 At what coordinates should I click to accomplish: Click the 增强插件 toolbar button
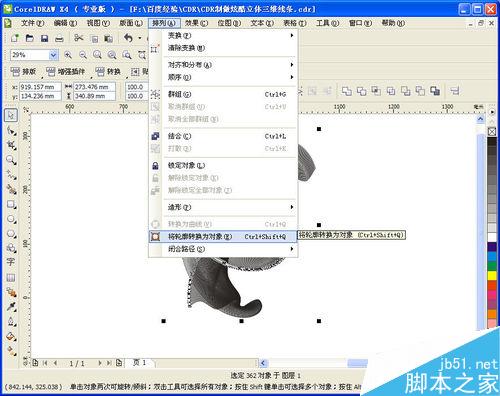coord(65,72)
